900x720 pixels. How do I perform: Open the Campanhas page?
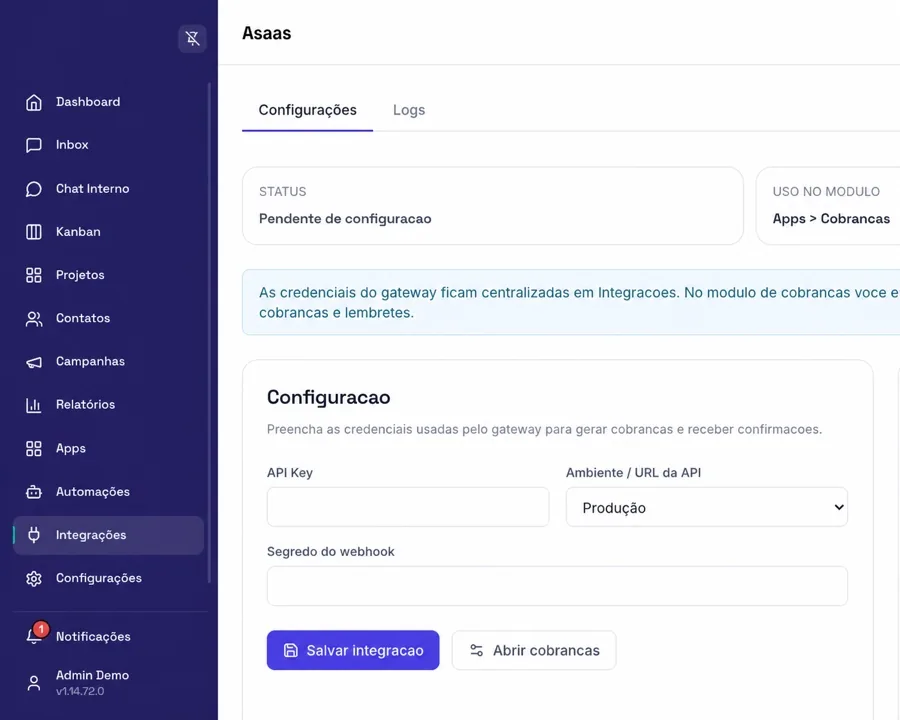108,361
